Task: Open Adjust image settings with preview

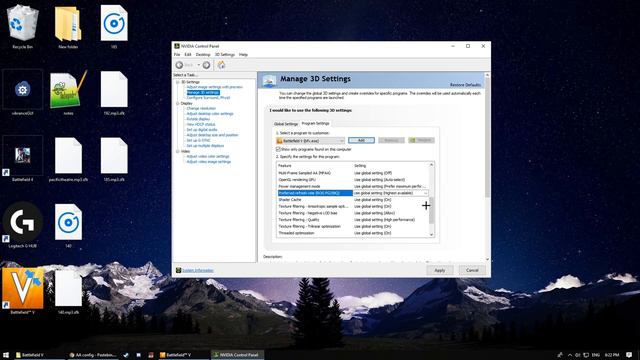Action: point(215,87)
